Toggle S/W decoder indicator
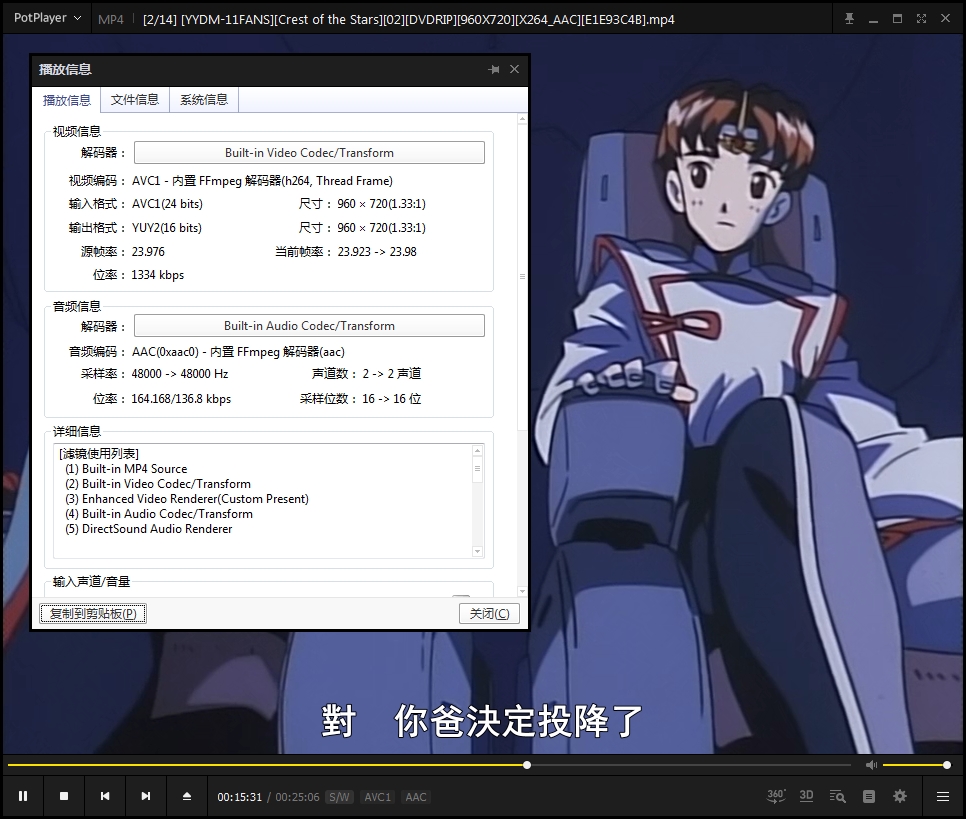This screenshot has width=966, height=819. point(339,797)
